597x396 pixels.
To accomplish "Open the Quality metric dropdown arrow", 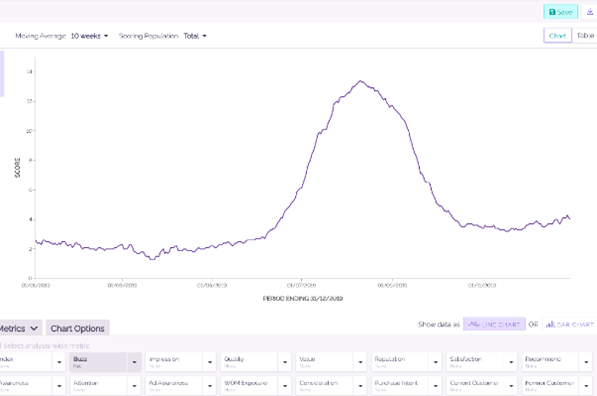I will (285, 362).
